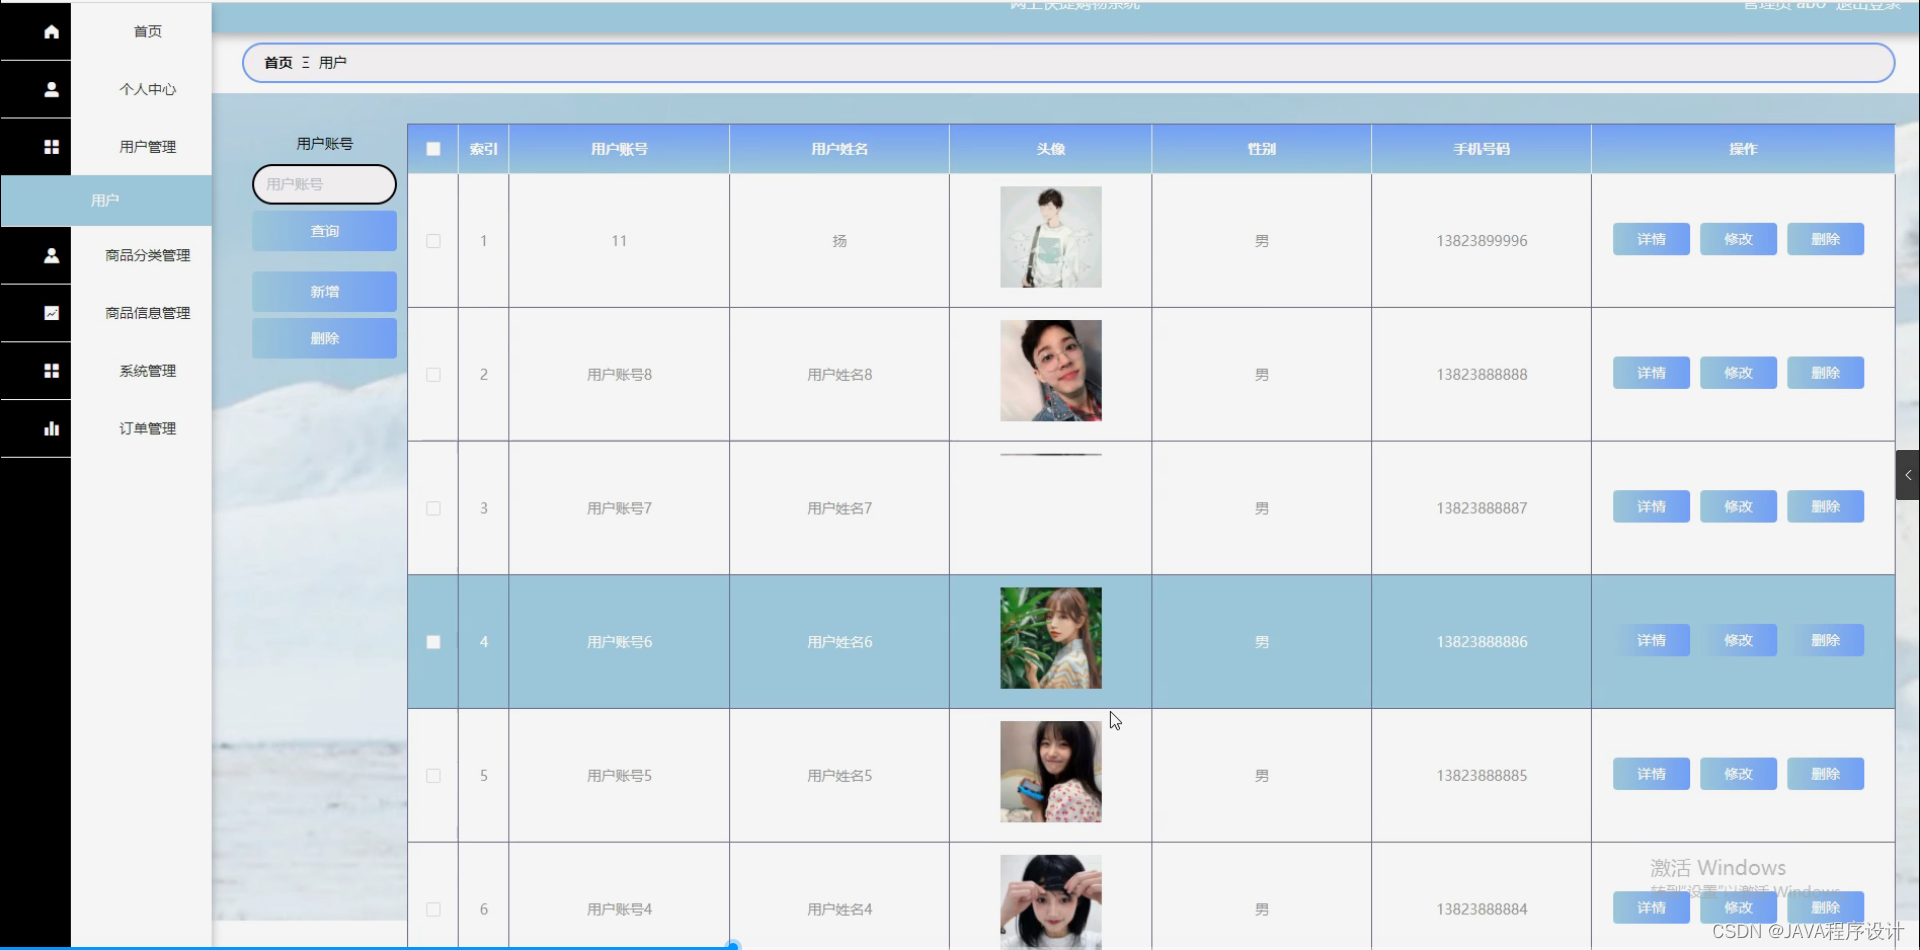Viewport: 1920px width, 950px height.
Task: Click the 性别 column header
Action: 1262,149
